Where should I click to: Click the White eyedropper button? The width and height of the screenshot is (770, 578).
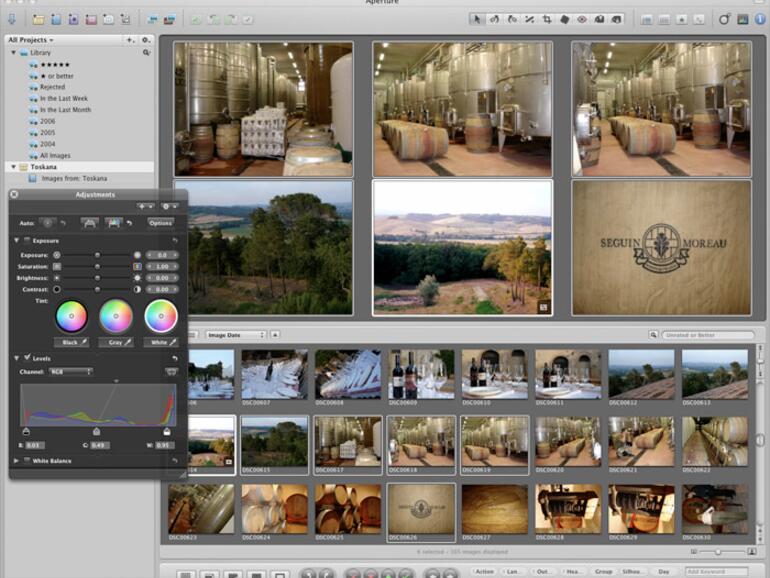click(x=160, y=342)
